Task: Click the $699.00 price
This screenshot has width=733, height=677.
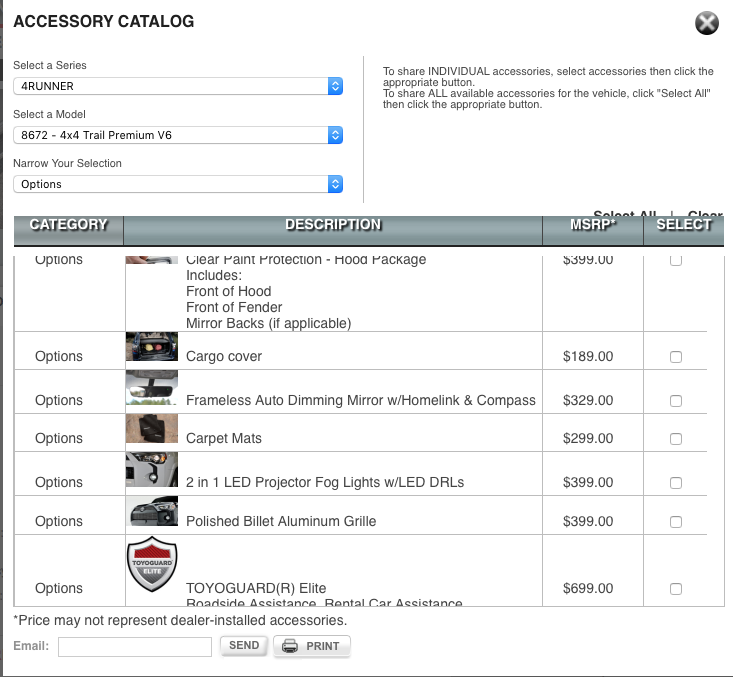Action: point(588,588)
